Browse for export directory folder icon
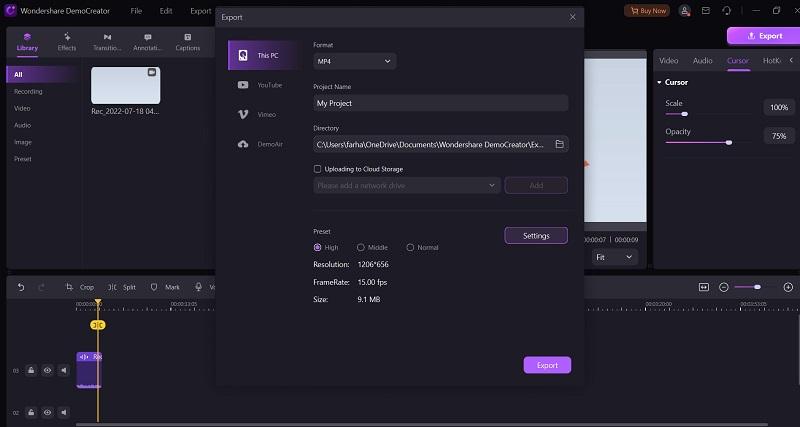Viewport: 800px width, 427px height. coord(560,144)
